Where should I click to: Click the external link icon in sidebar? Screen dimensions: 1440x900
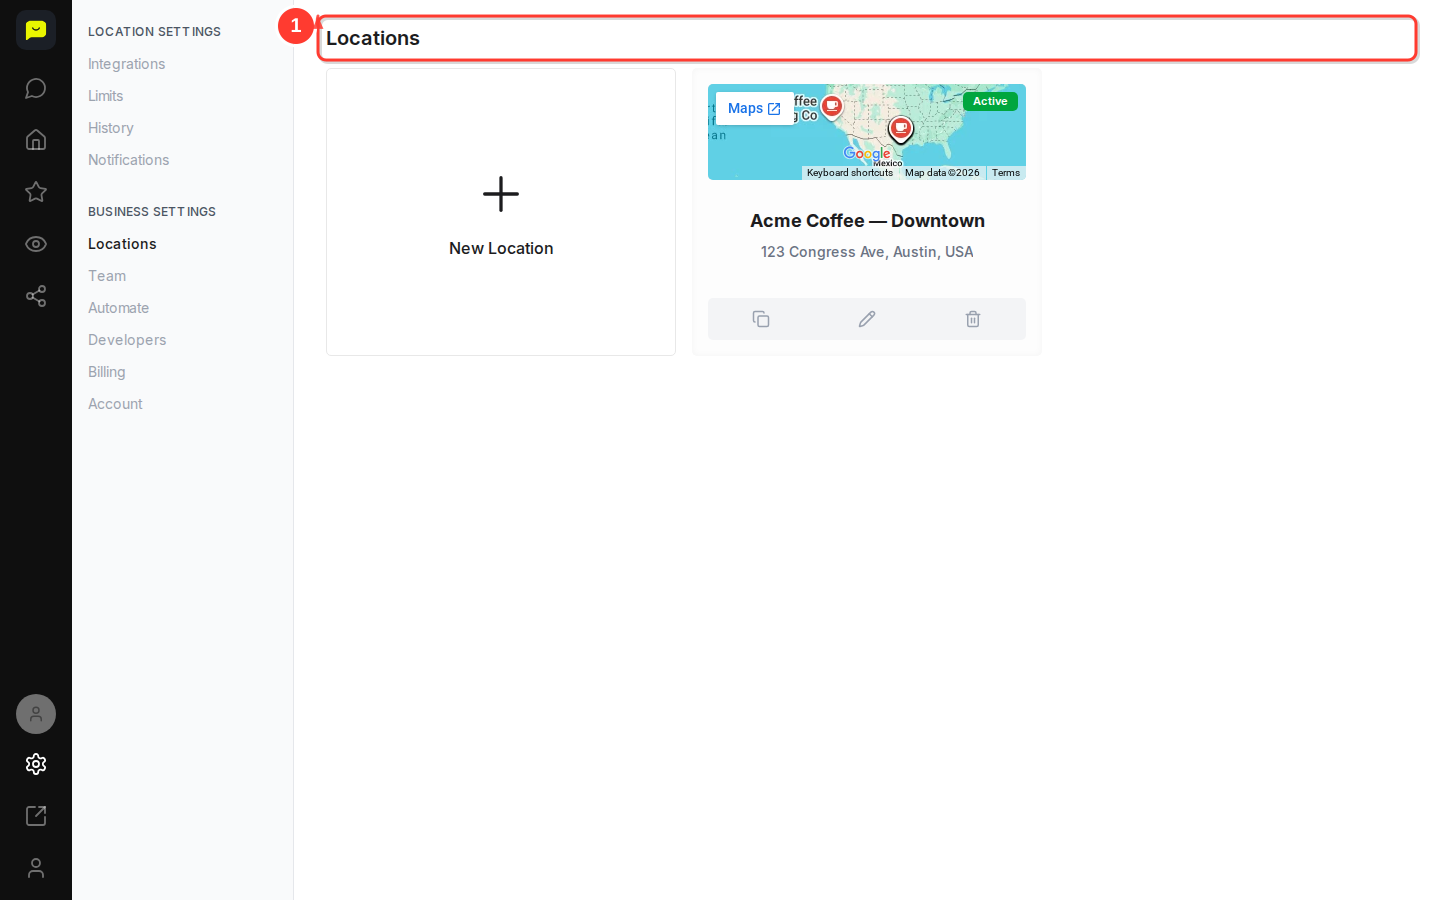click(x=36, y=816)
